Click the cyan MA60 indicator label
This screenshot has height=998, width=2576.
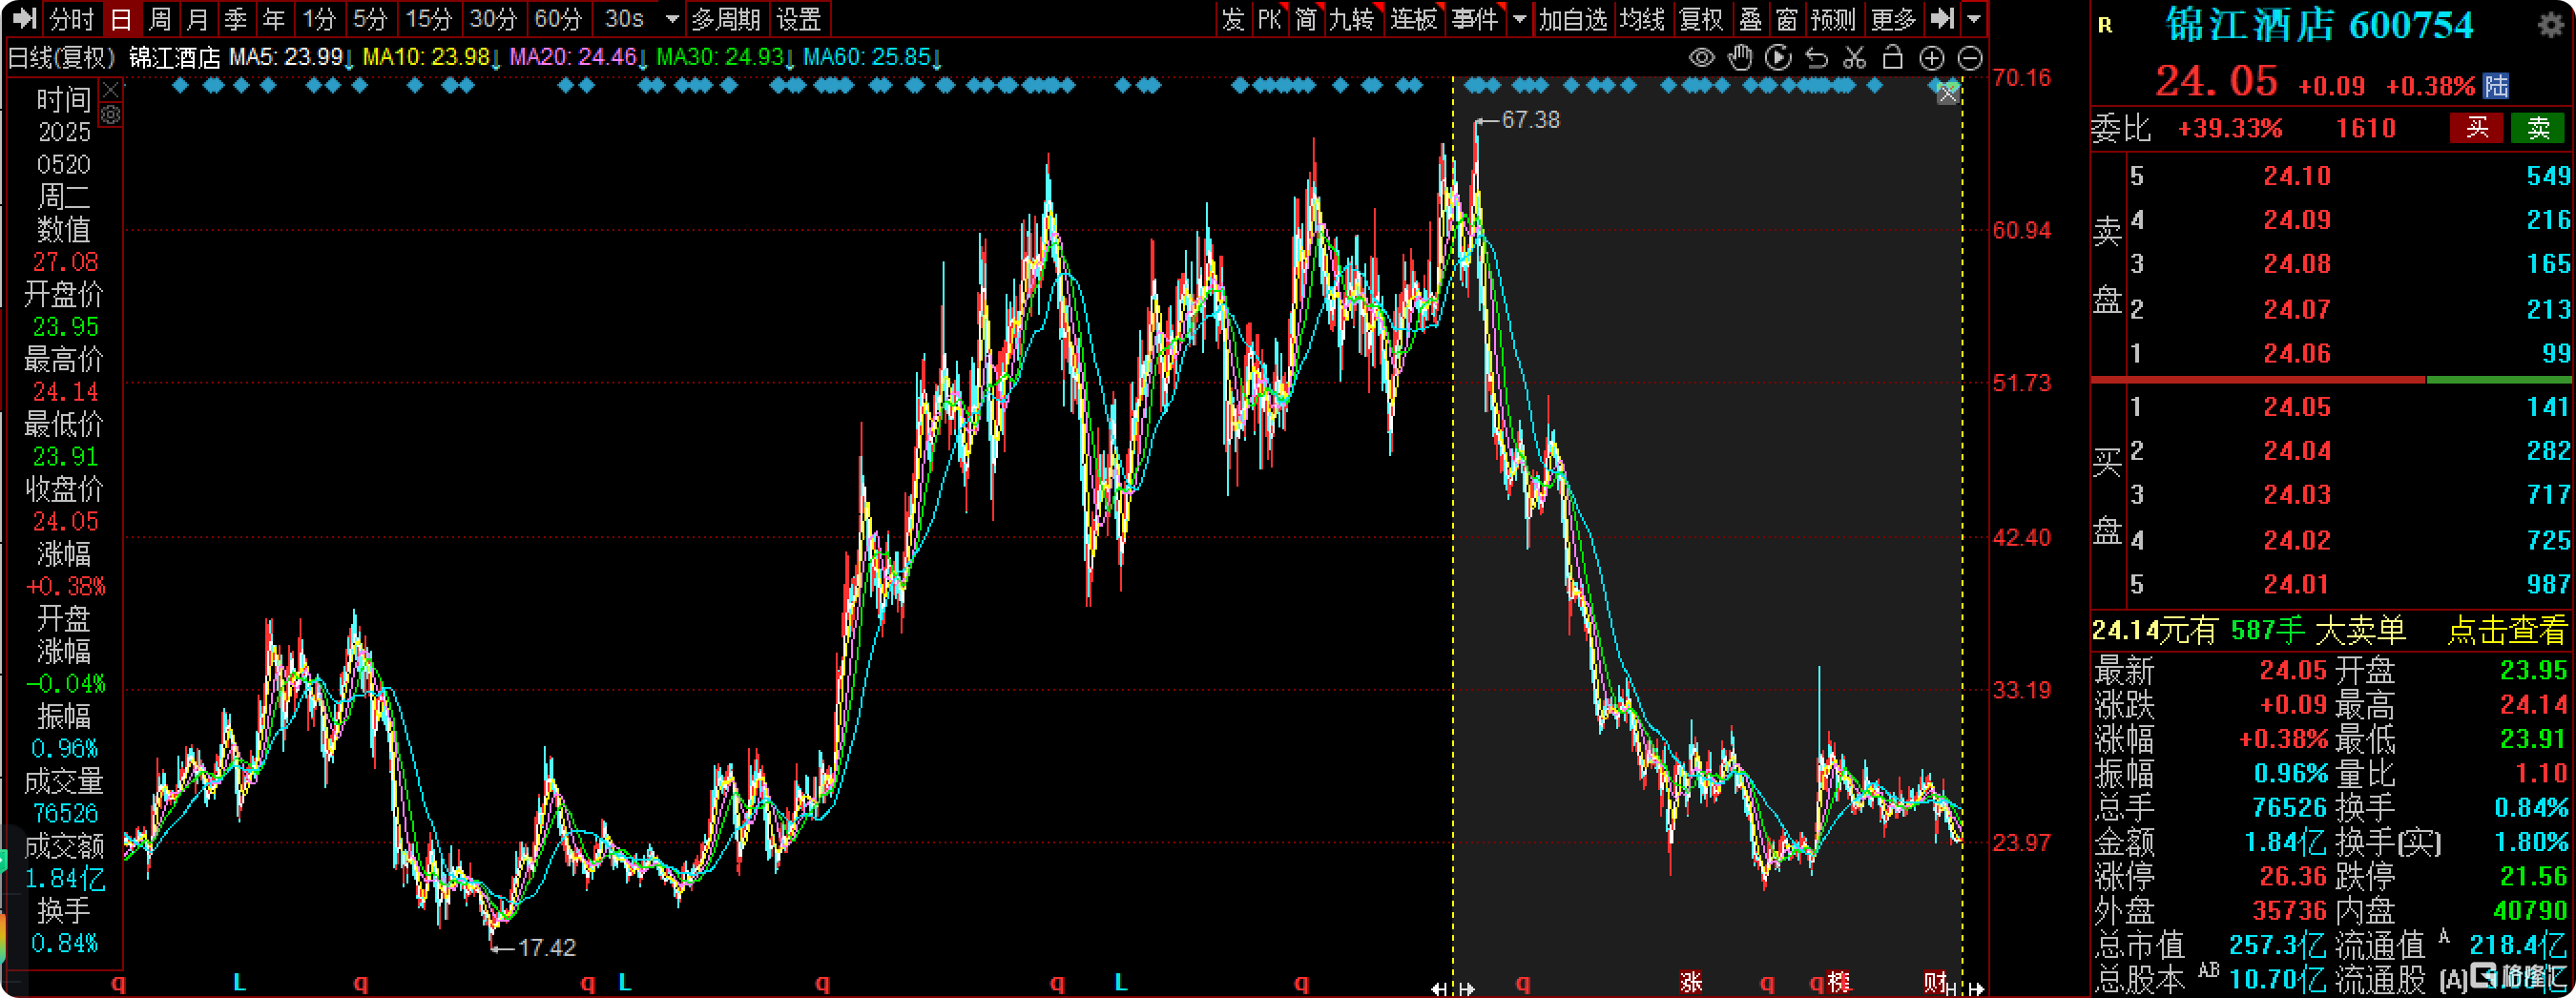872,57
